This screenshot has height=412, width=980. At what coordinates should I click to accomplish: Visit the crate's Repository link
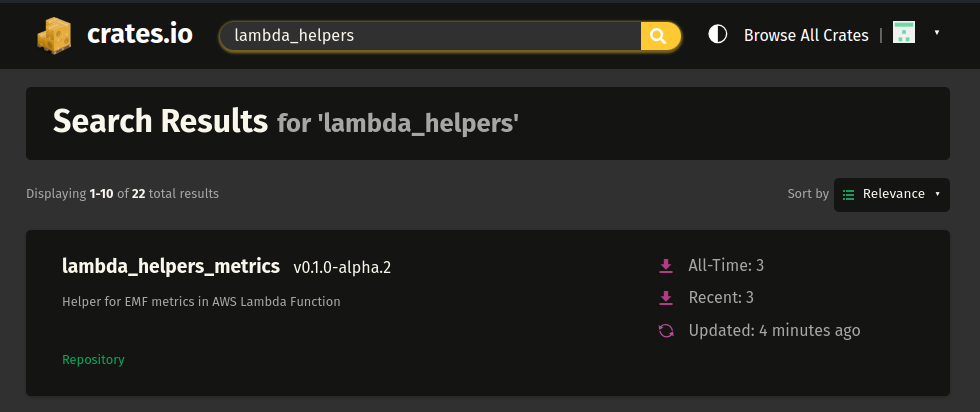(93, 359)
